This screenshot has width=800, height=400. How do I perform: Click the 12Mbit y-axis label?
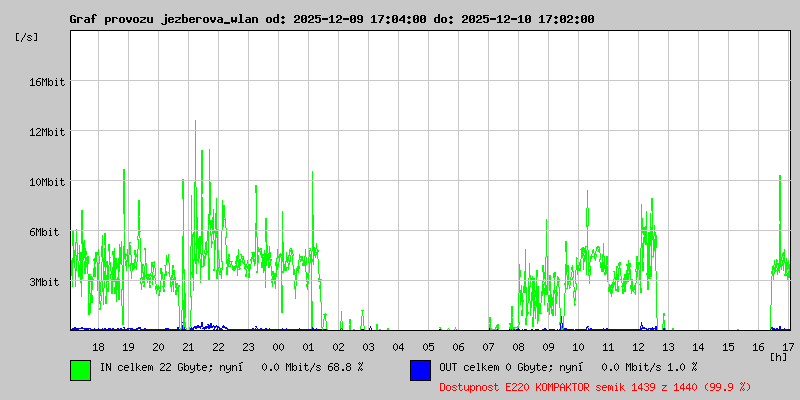click(x=47, y=132)
